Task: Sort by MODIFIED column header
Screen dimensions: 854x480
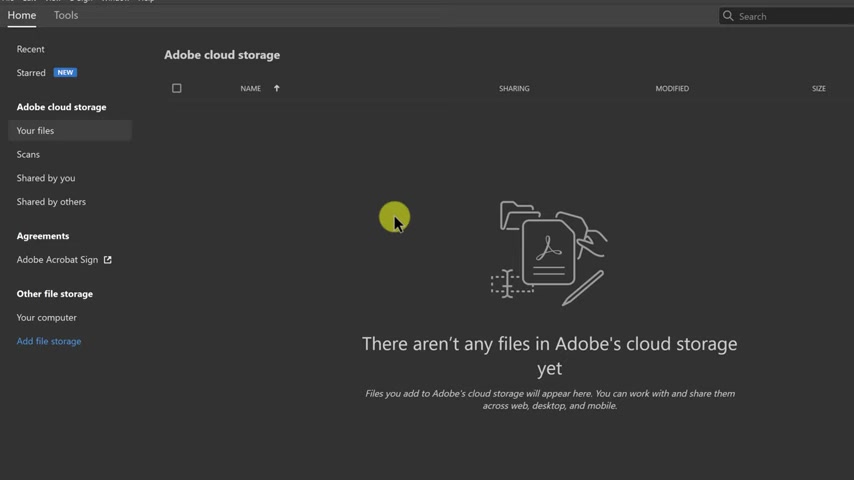Action: [672, 88]
